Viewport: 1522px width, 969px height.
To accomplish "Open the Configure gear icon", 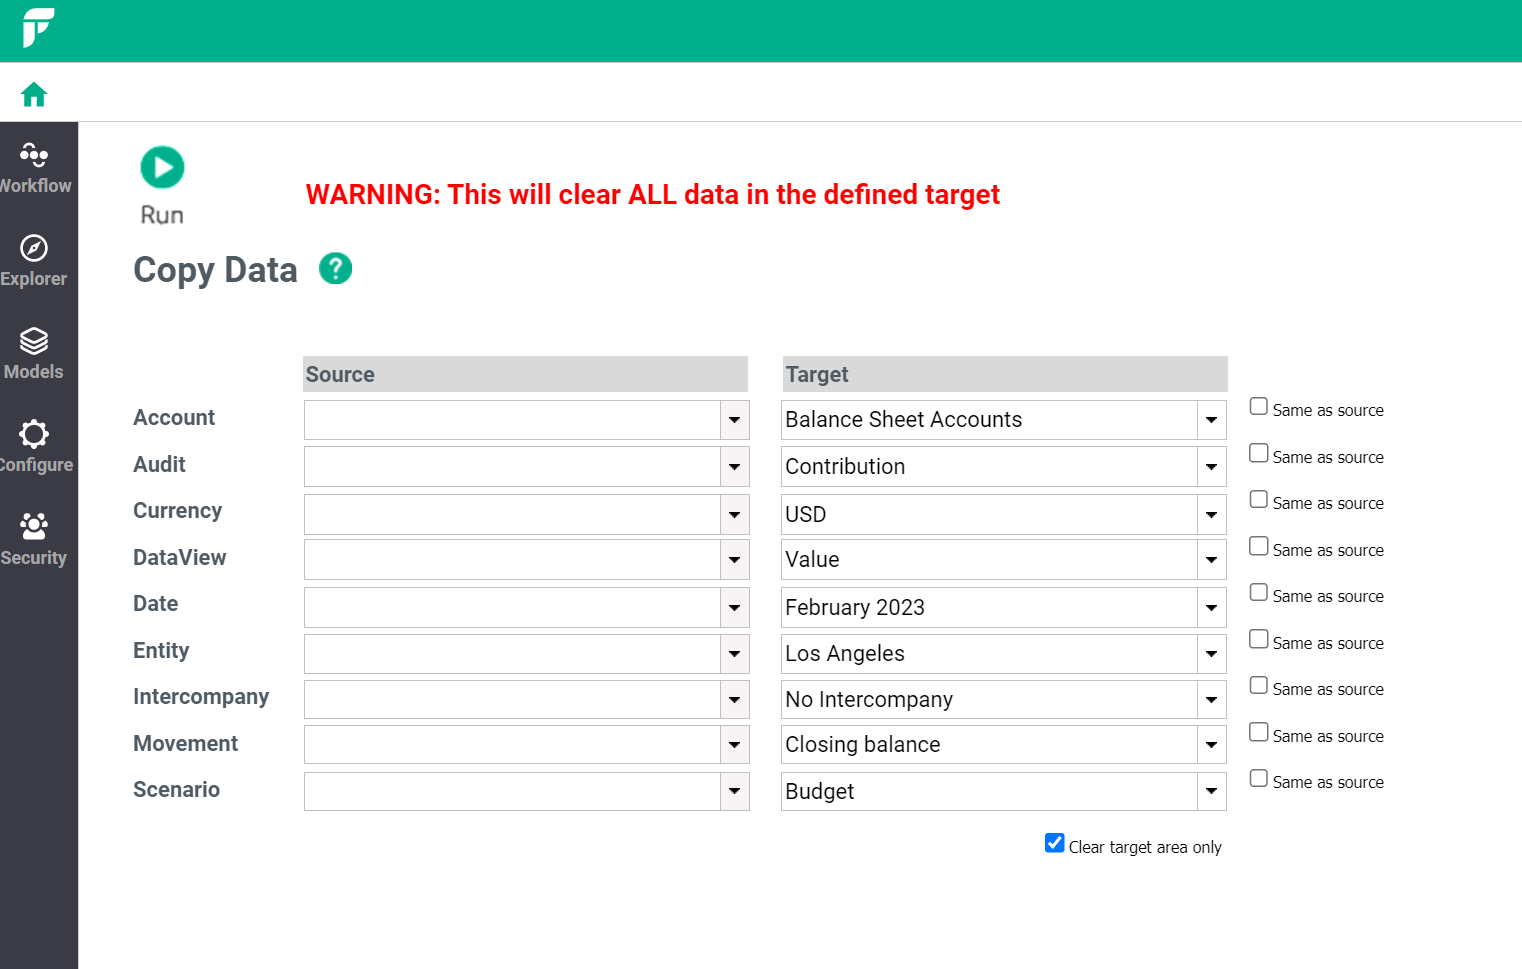I will (x=34, y=434).
